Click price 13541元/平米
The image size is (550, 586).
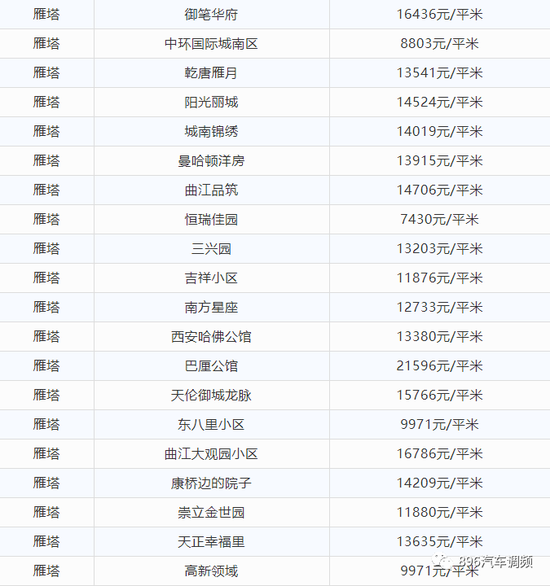click(439, 73)
